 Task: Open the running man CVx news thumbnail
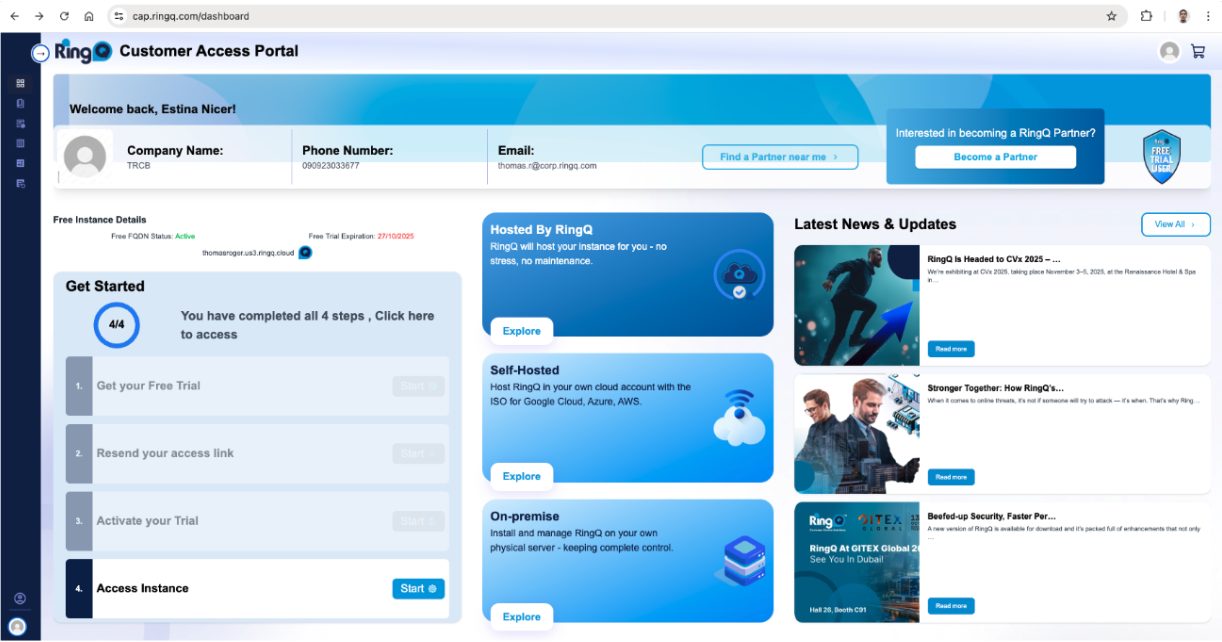856,305
